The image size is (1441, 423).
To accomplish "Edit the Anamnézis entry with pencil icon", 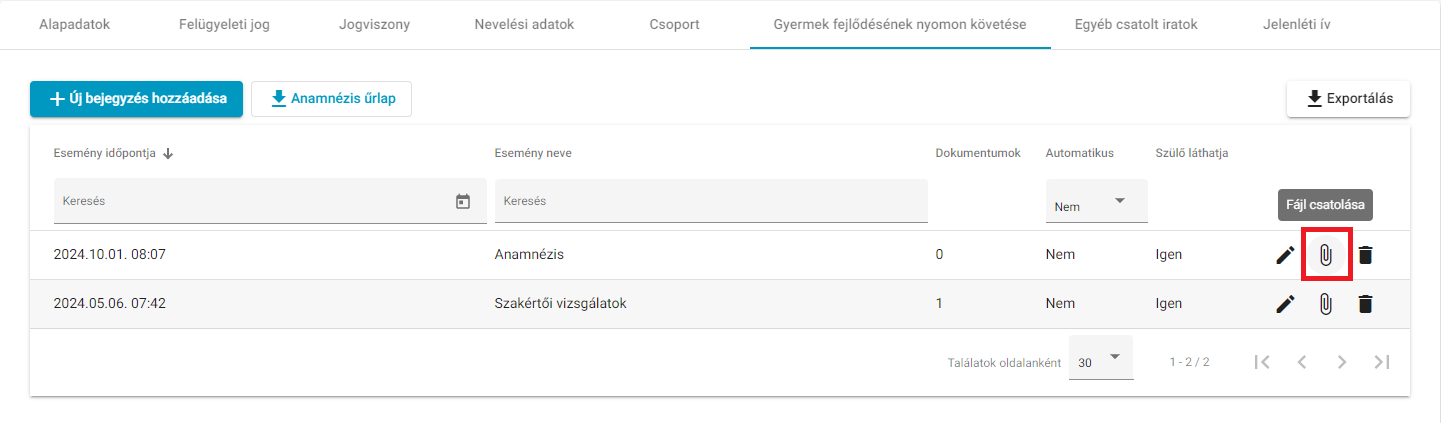I will [1285, 255].
